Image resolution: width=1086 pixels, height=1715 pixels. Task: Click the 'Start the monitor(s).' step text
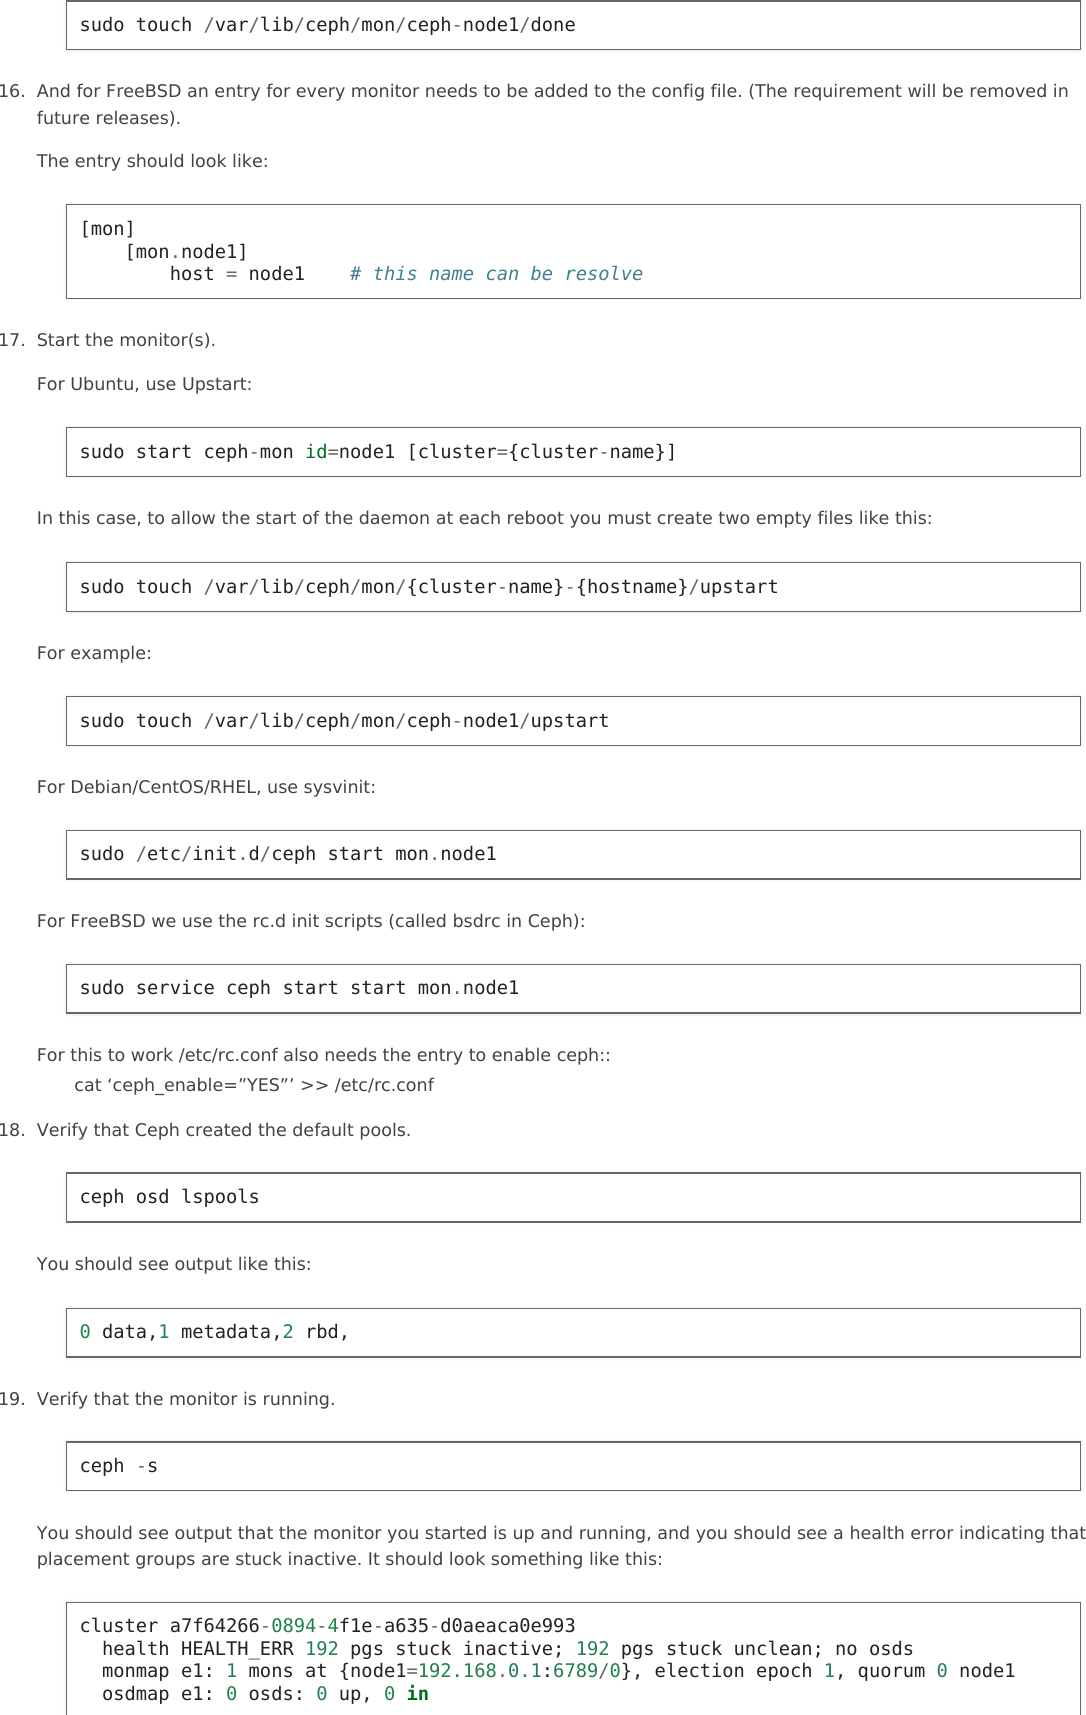coord(126,340)
